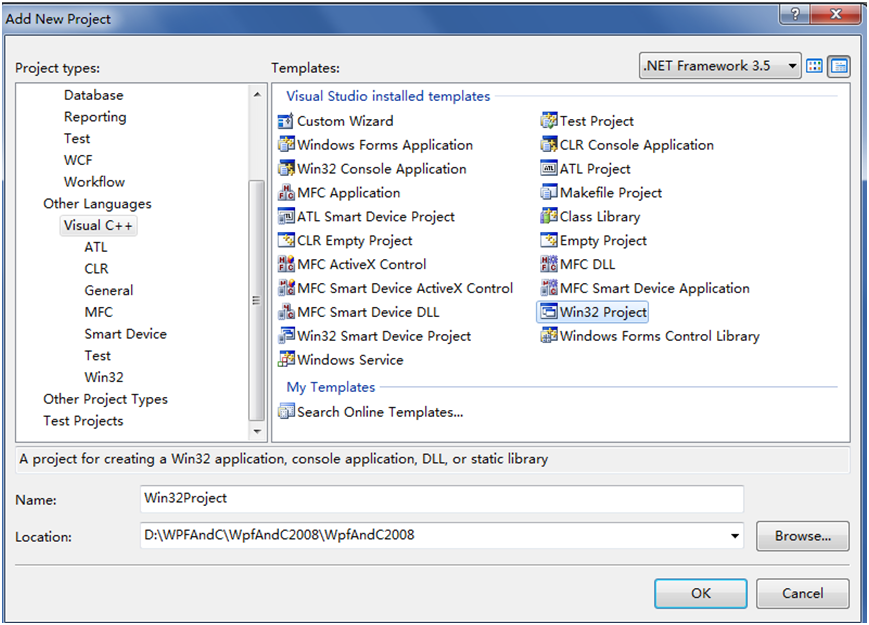Viewport: 869px width, 625px height.
Task: Select the CLR Empty Project icon
Action: 286,240
